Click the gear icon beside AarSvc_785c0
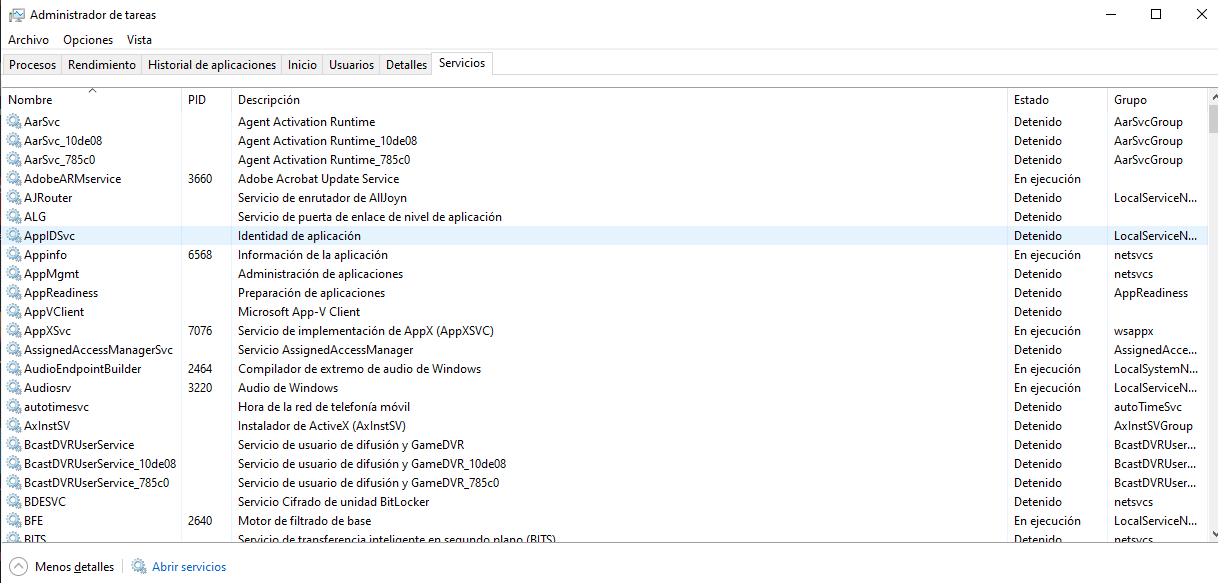 tap(14, 160)
